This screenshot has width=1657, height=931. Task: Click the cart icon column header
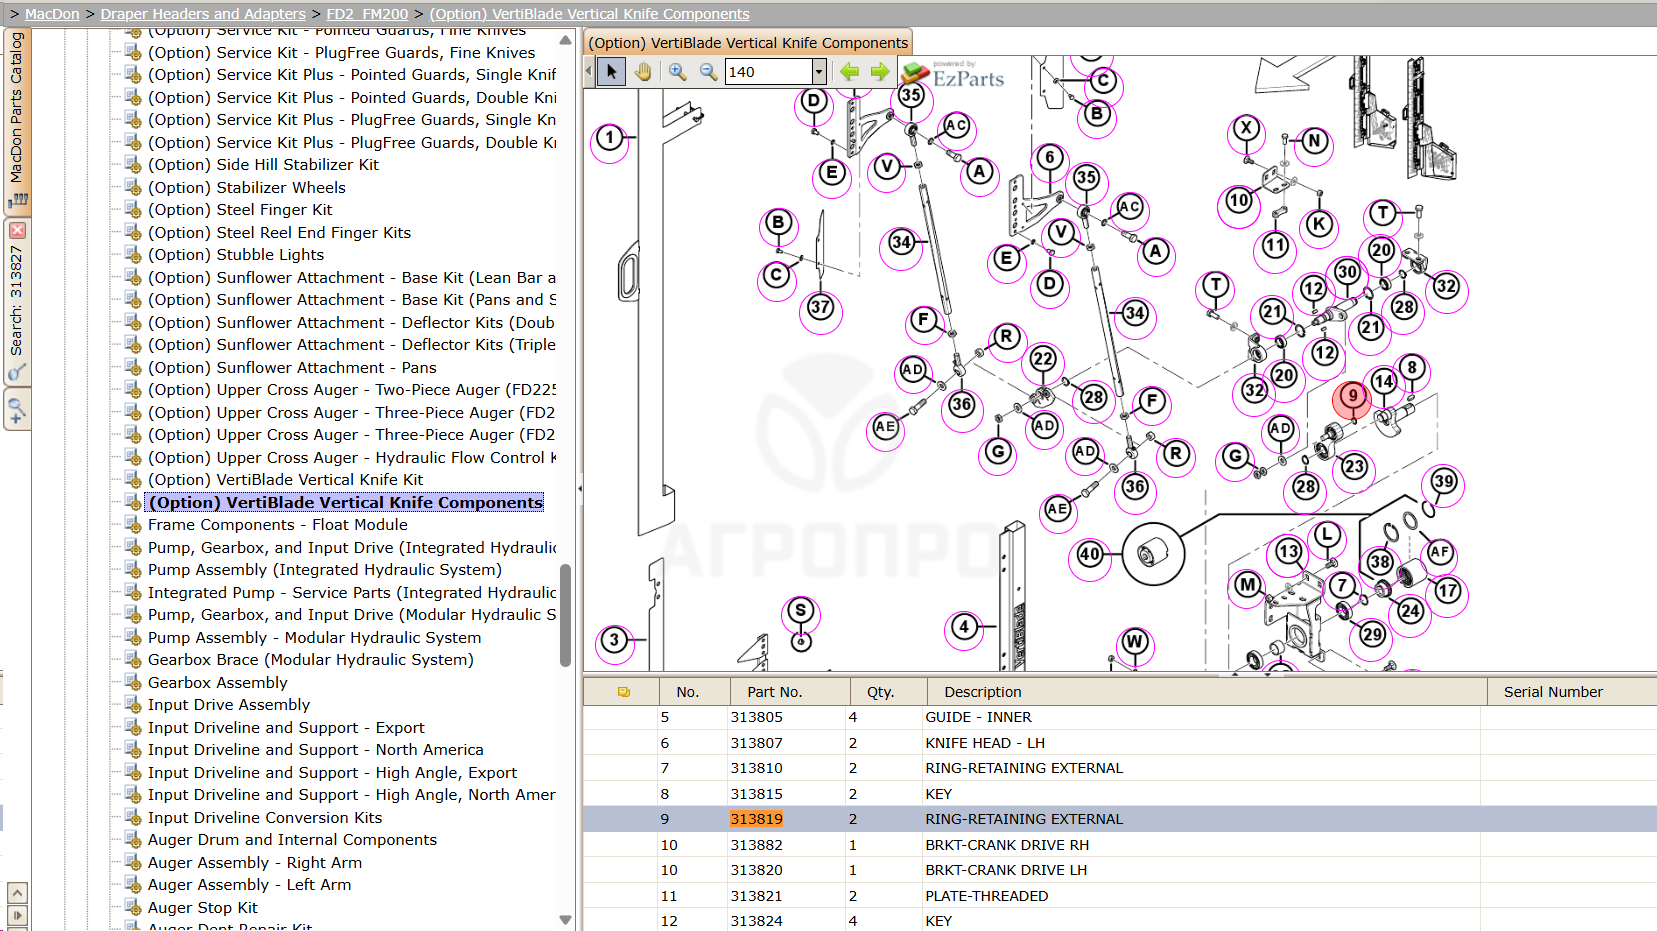tap(623, 692)
